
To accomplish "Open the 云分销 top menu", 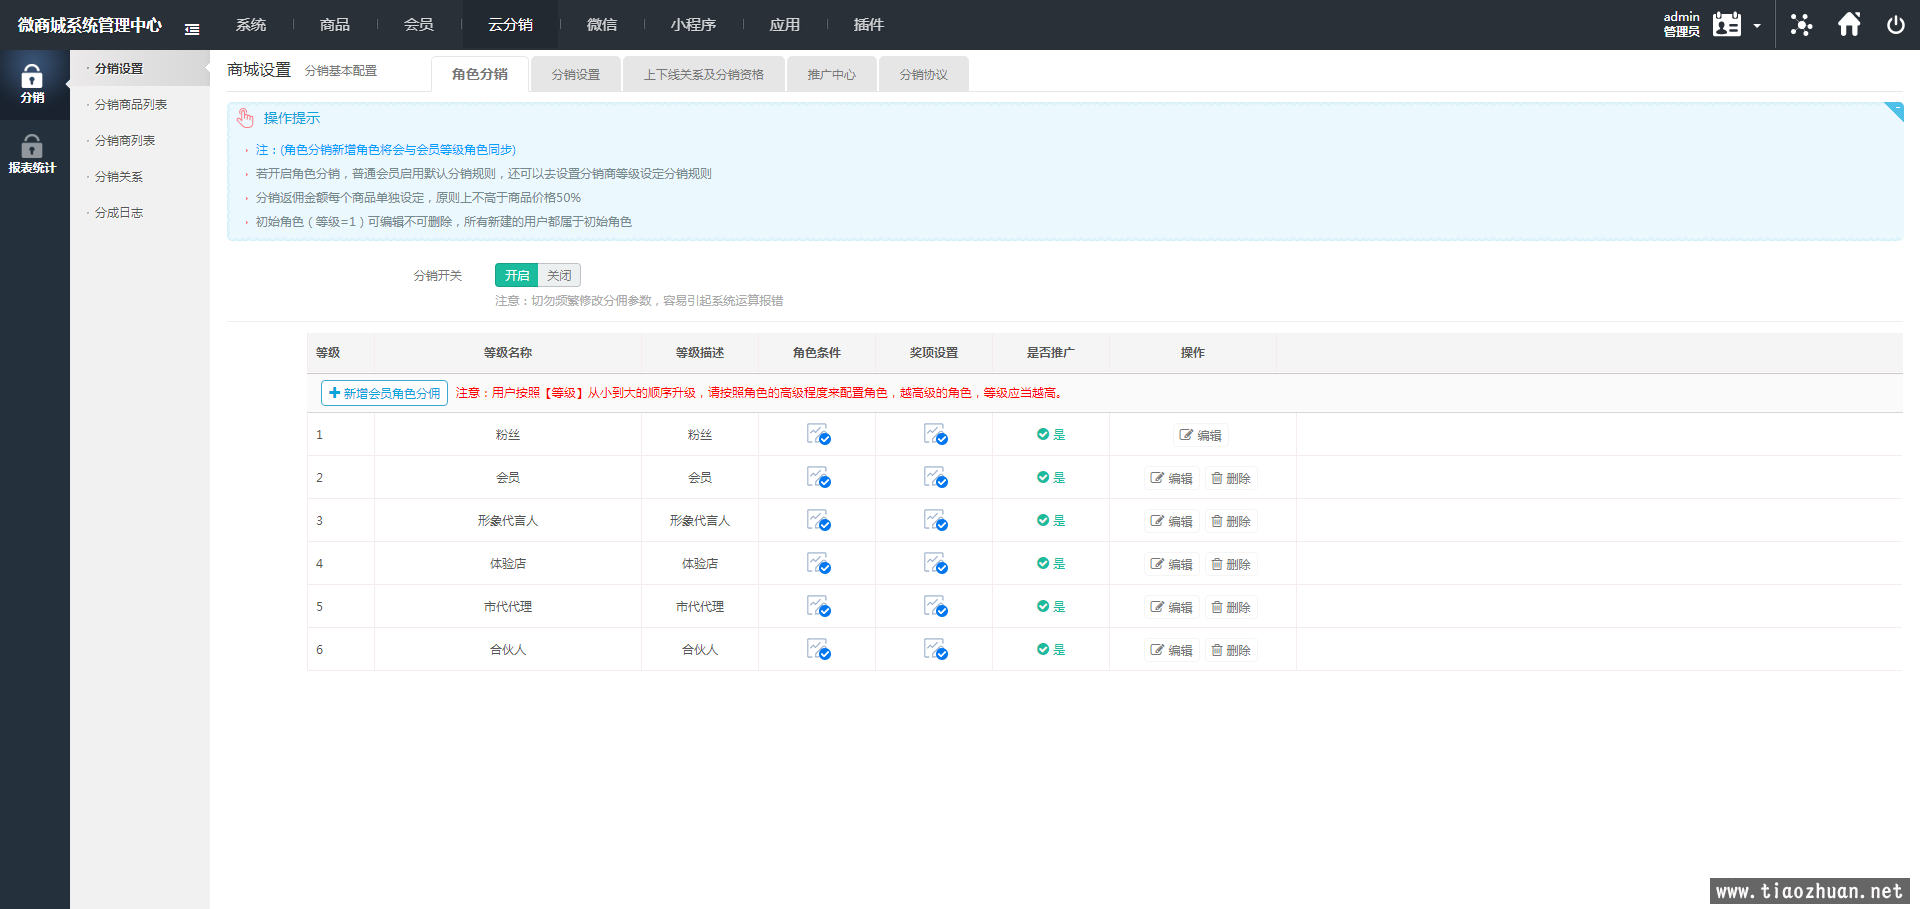I will tap(510, 25).
